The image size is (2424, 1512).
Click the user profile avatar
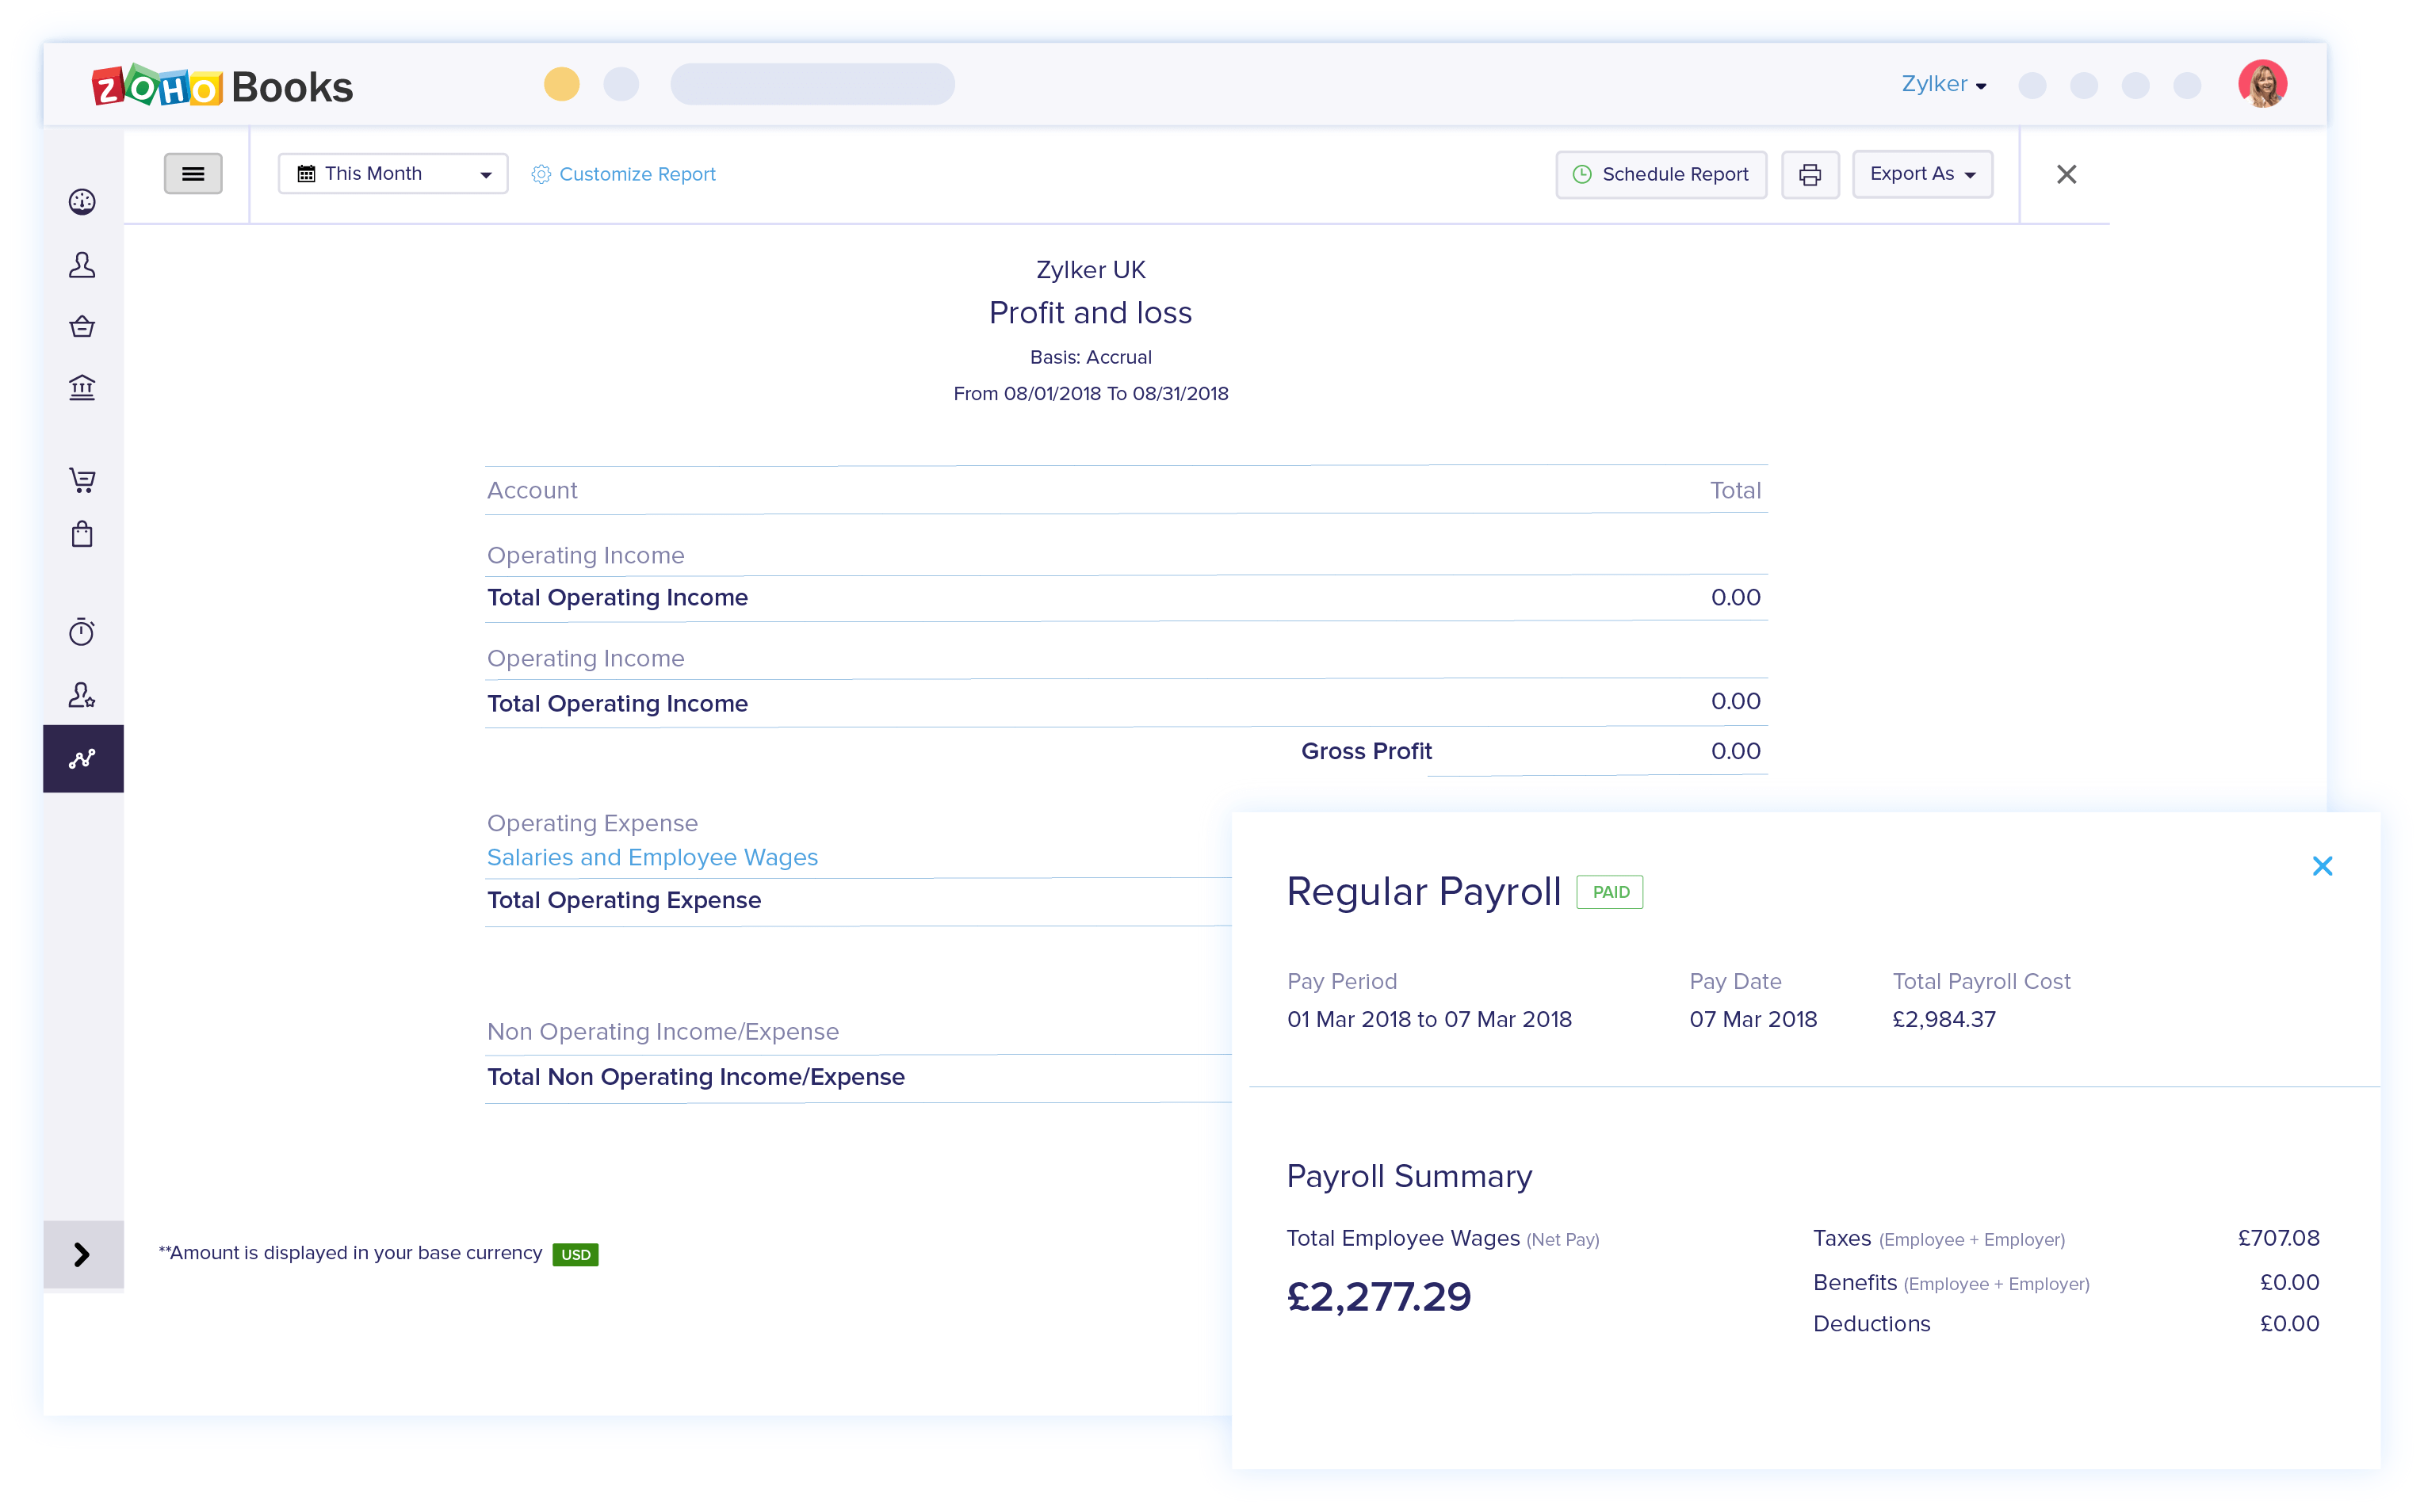click(2262, 84)
